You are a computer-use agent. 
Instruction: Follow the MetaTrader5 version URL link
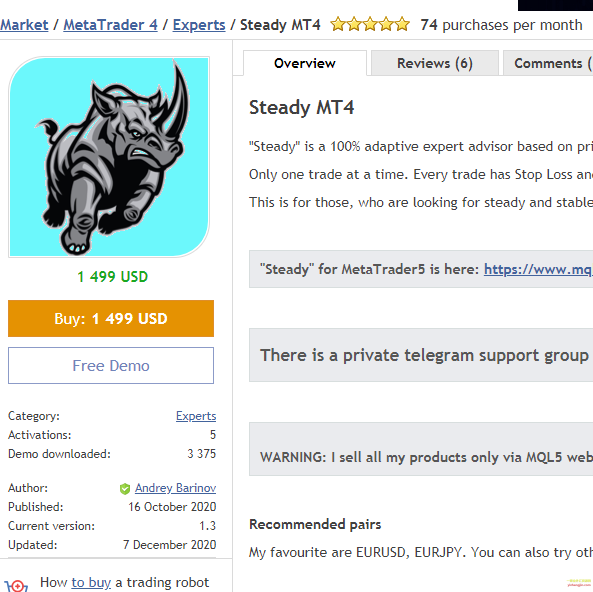[x=539, y=269]
